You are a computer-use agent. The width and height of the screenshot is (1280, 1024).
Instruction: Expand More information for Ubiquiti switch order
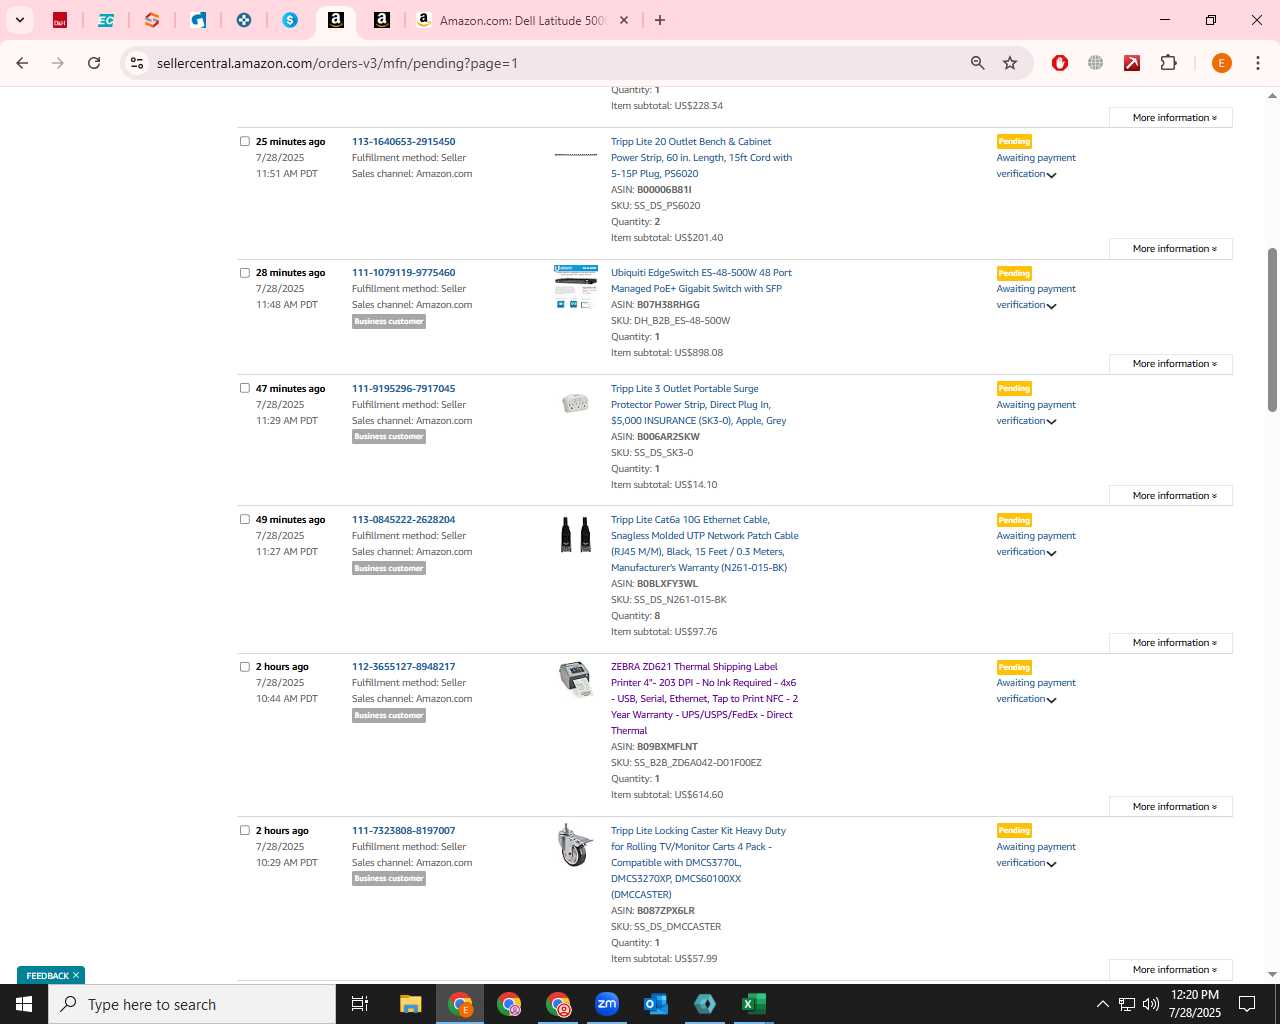pyautogui.click(x=1170, y=363)
